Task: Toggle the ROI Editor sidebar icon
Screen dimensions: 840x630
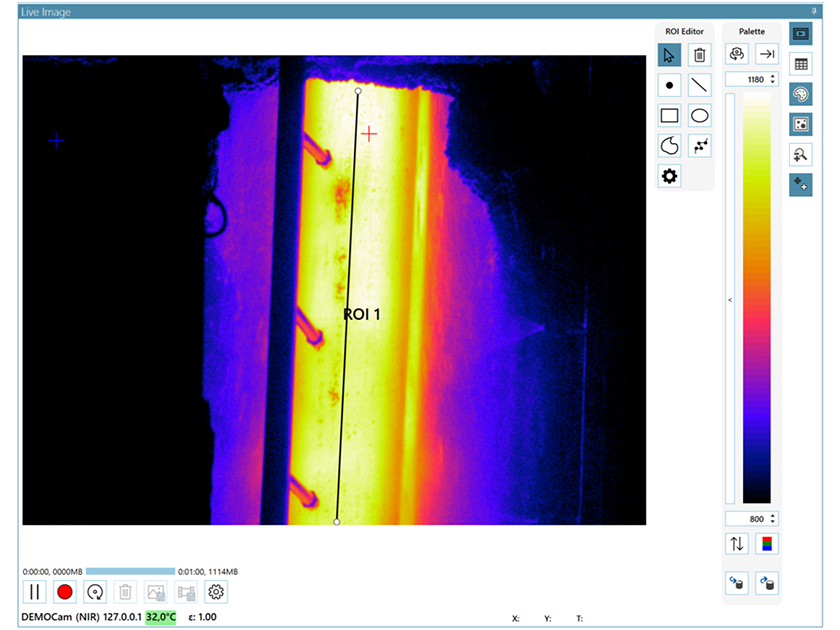Action: pyautogui.click(x=801, y=125)
